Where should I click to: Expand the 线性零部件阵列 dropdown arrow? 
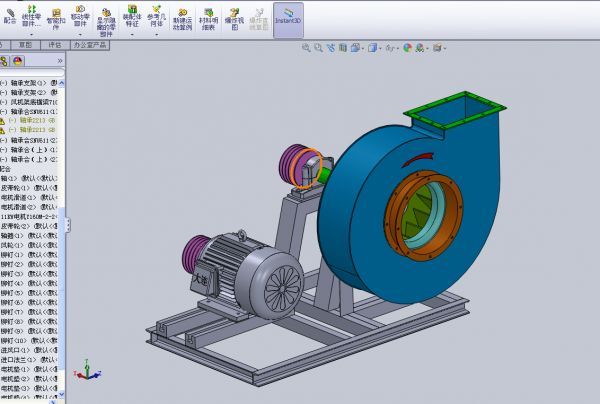click(x=31, y=34)
